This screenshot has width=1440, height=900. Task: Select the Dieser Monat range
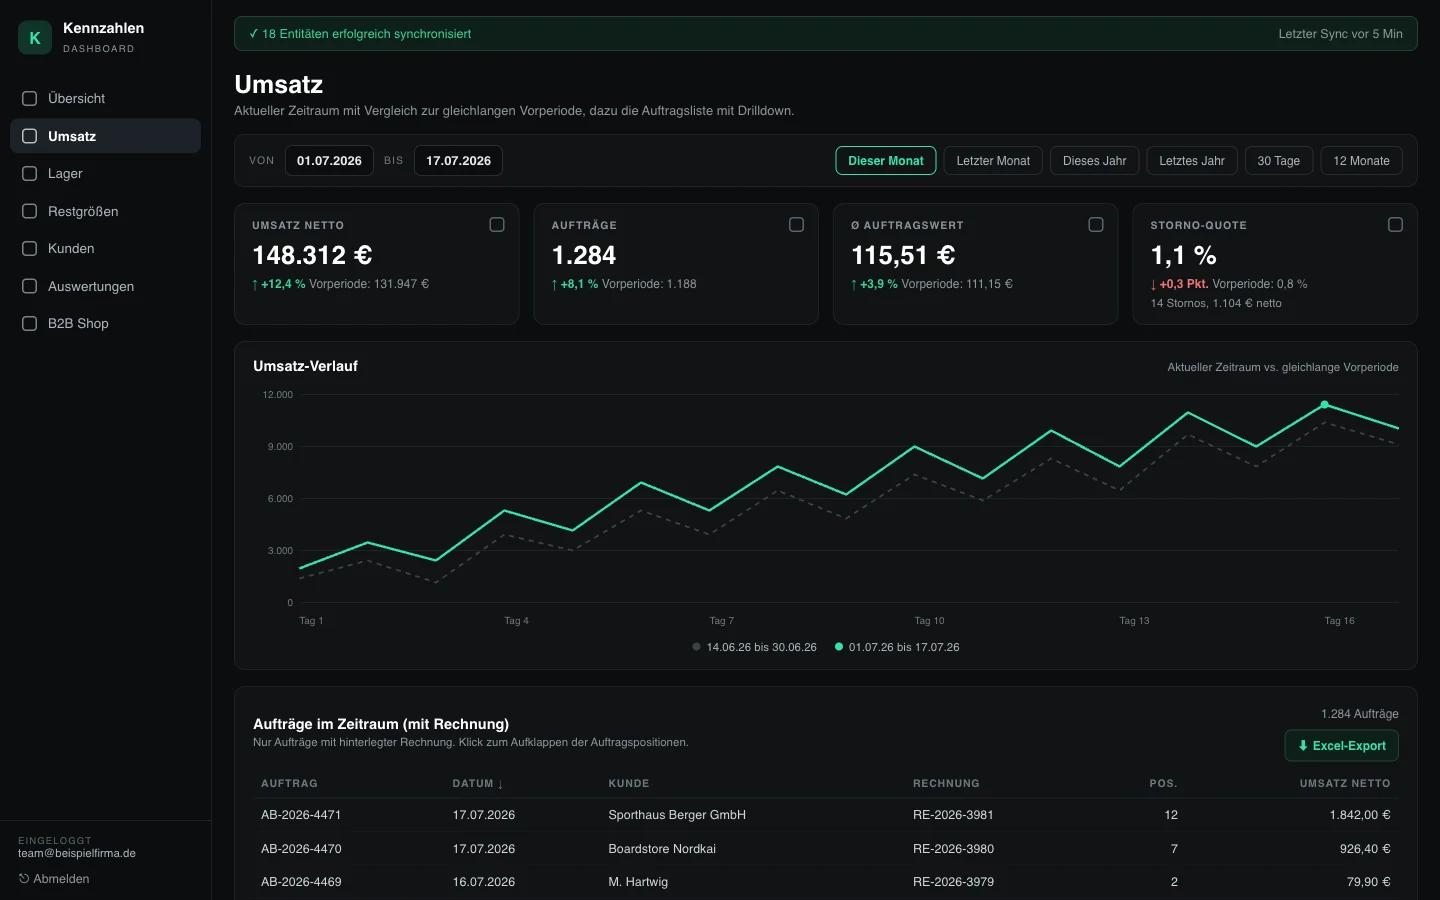(886, 161)
